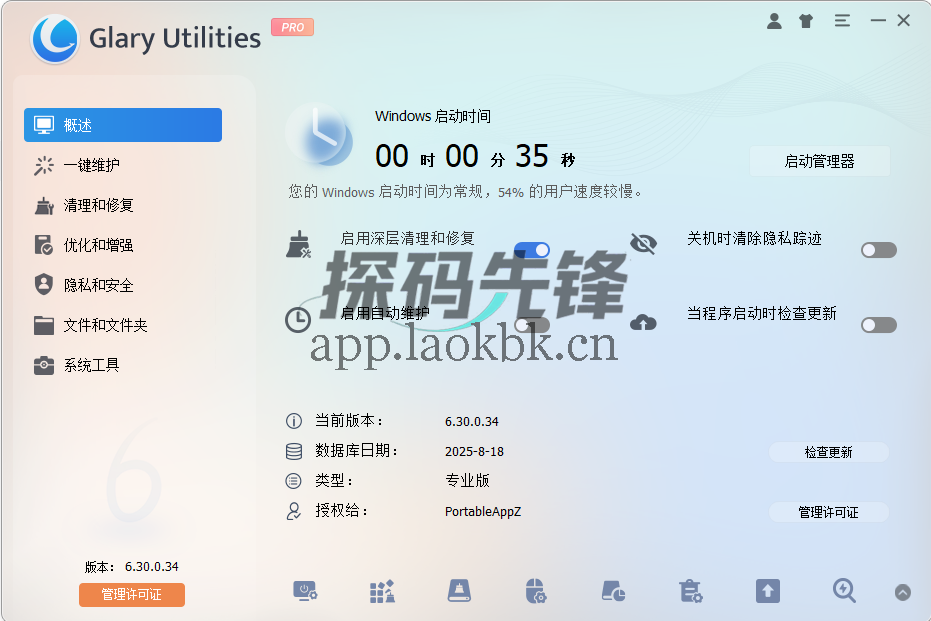Image resolution: width=931 pixels, height=621 pixels.
Task: Open the context menu manager mouse icon
Action: [x=536, y=591]
